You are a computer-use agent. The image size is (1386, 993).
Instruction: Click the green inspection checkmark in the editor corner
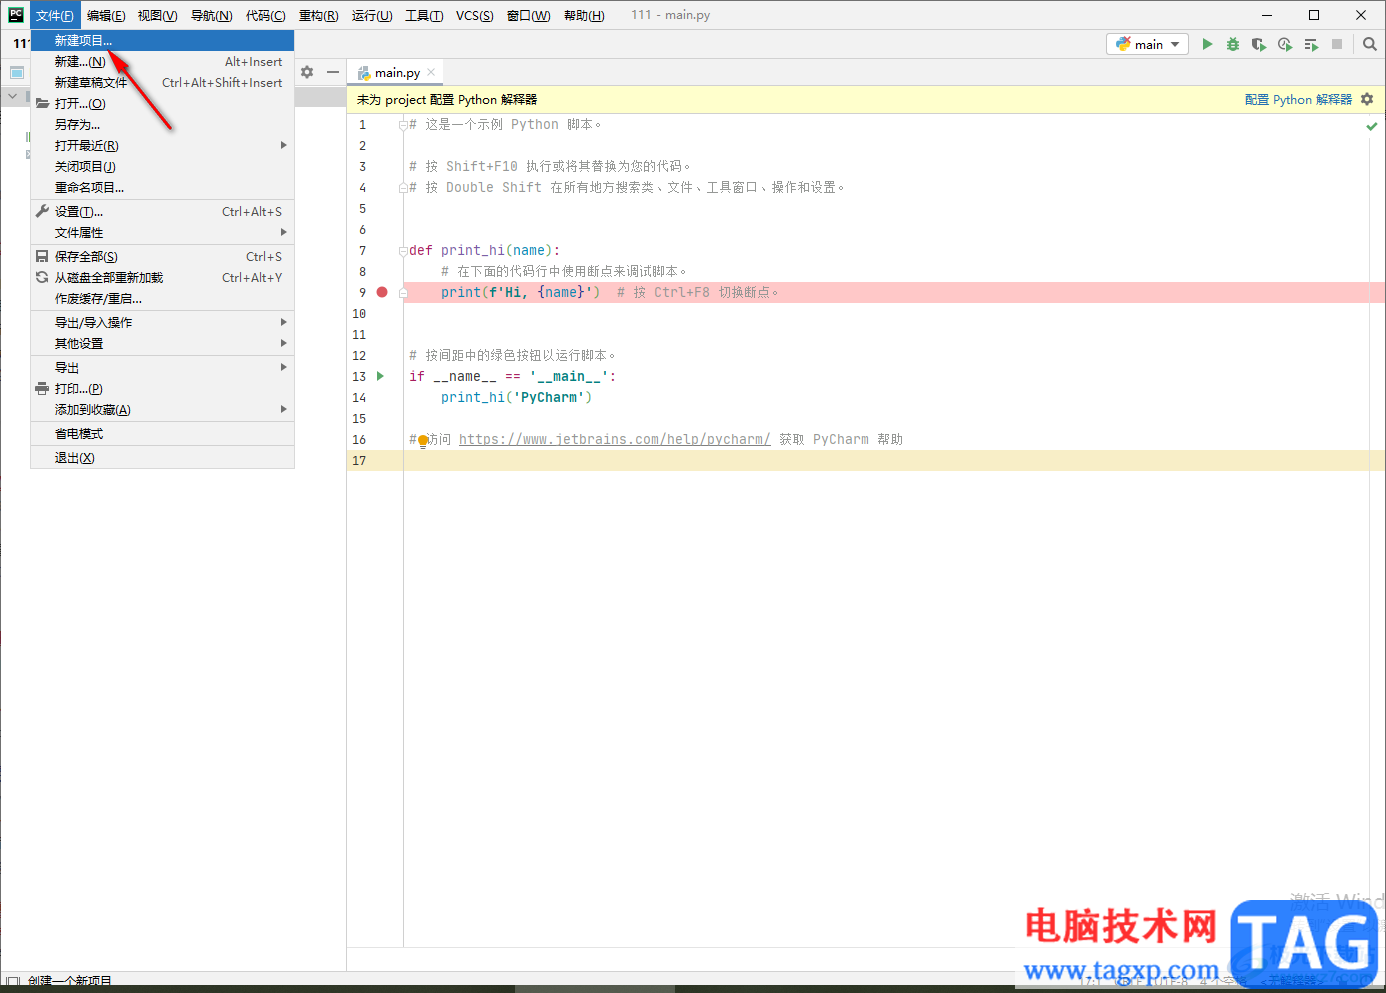[x=1372, y=126]
